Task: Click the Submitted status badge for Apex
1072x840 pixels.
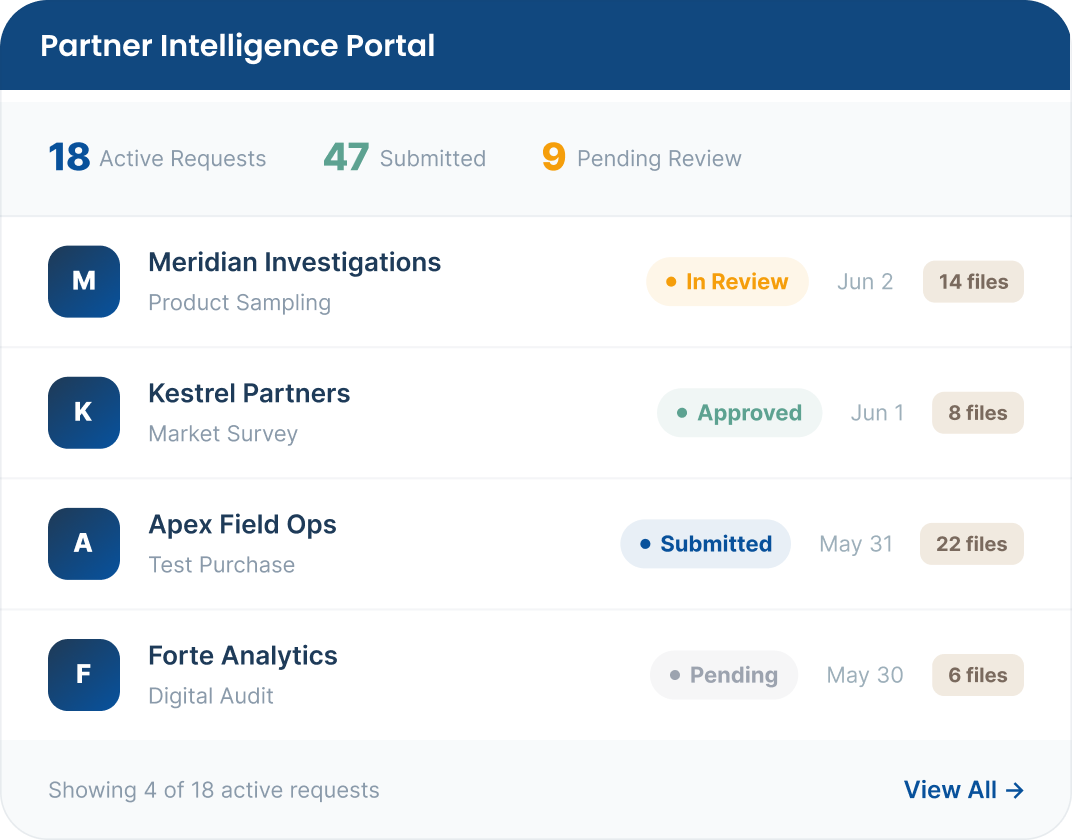Action: pyautogui.click(x=706, y=544)
